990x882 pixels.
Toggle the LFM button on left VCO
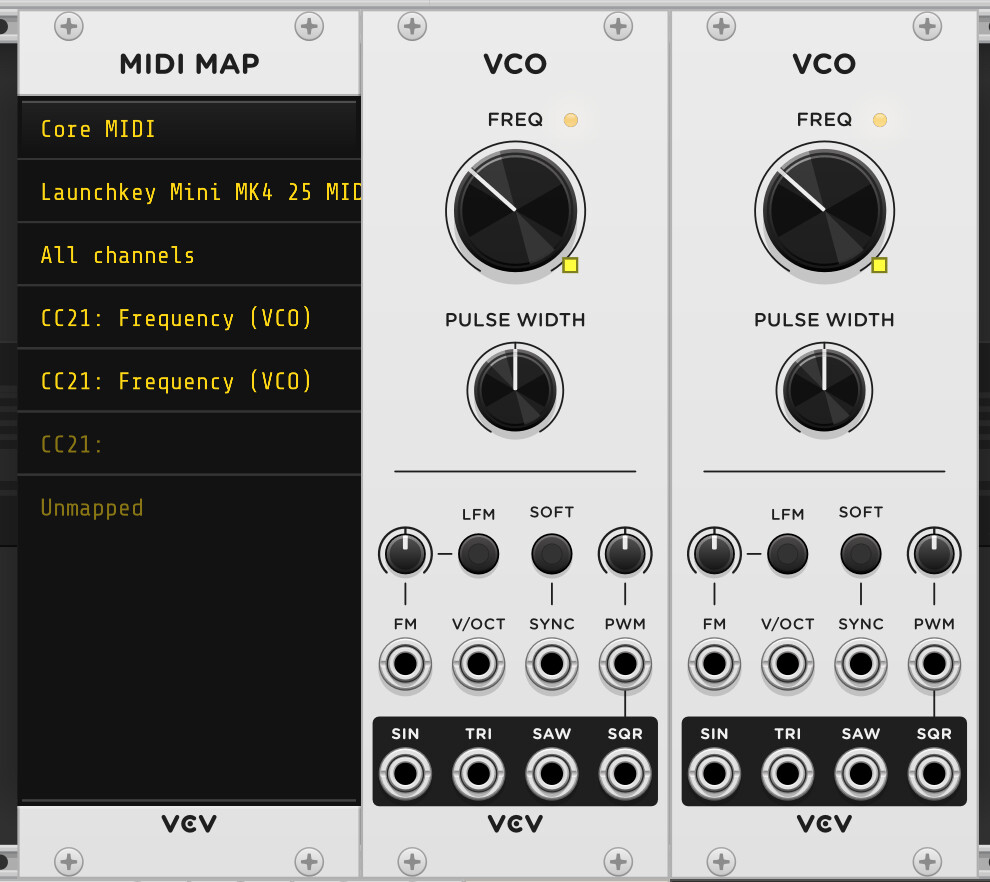point(479,553)
